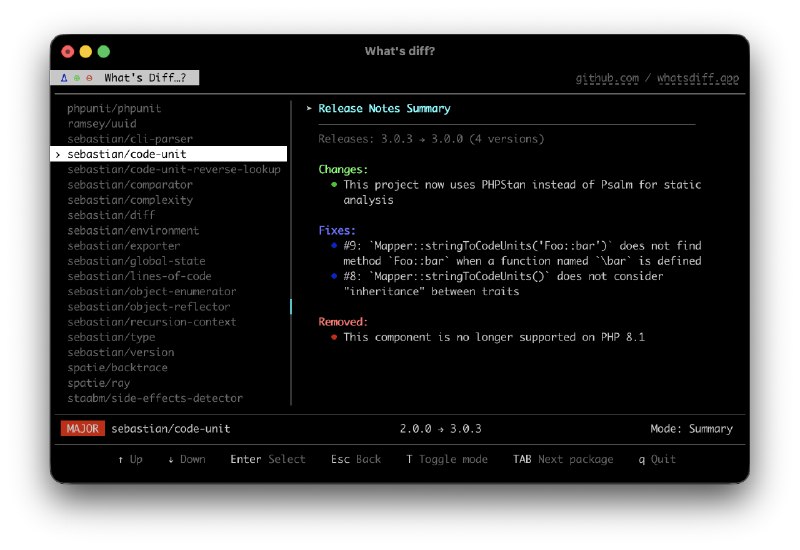Click the red bullet beside the PHP 8.1 removal
Viewport: 800px width, 550px height.
[x=334, y=337]
